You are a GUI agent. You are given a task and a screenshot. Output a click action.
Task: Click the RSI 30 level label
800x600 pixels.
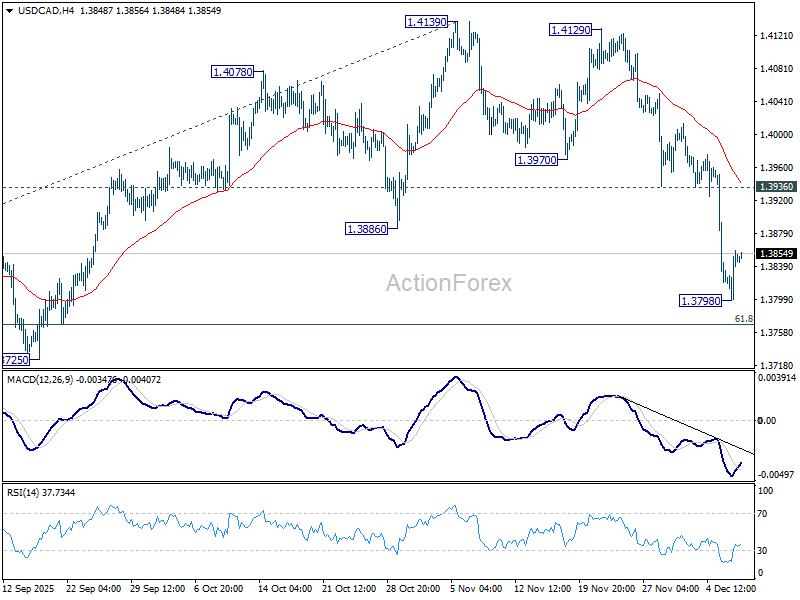click(762, 551)
